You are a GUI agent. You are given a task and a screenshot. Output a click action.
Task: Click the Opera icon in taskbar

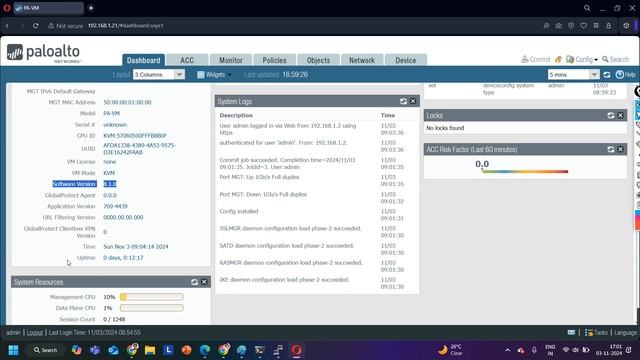pos(297,350)
